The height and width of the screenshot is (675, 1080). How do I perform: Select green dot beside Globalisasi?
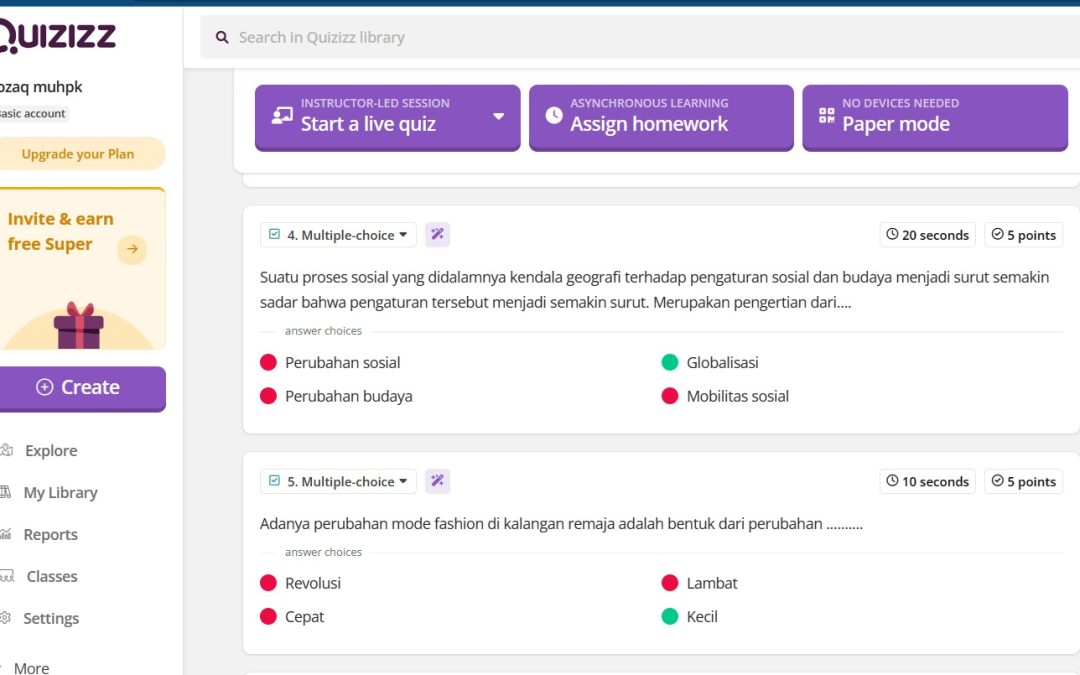[x=670, y=362]
